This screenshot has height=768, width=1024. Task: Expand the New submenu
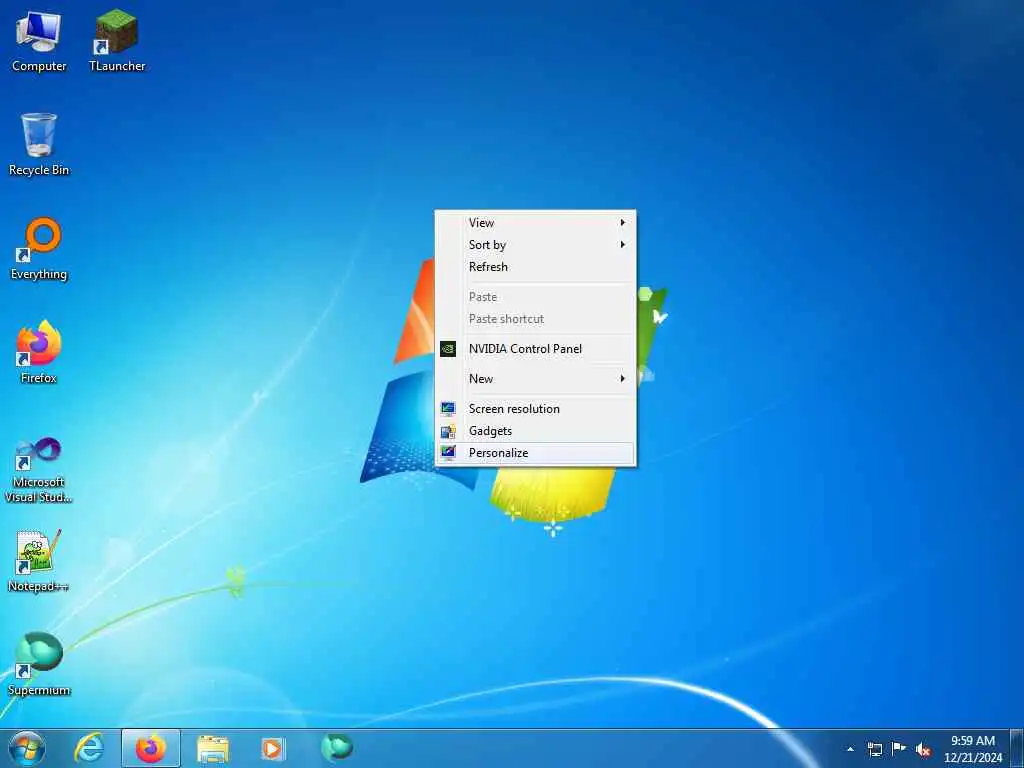pyautogui.click(x=535, y=379)
